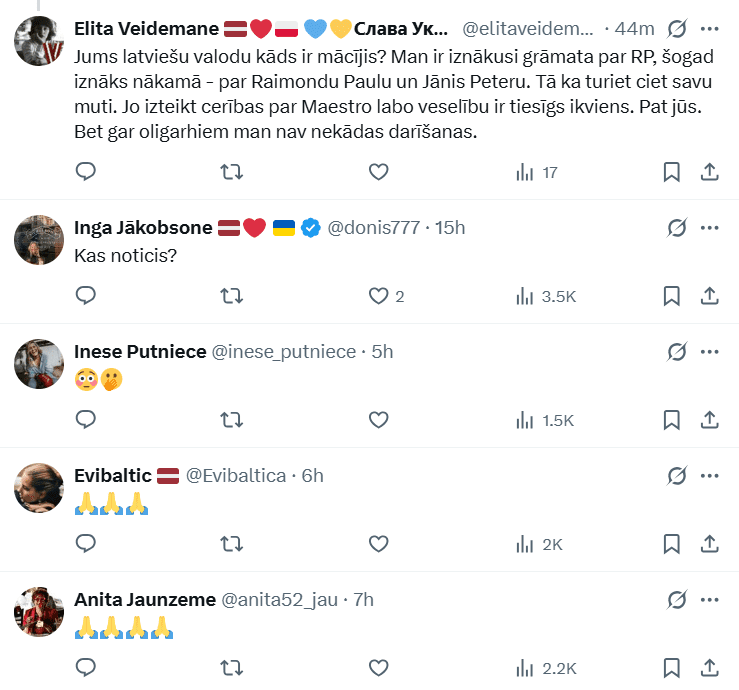This screenshot has height=690, width=739.
Task: Reply to Evibaltic's praying hands tweet
Action: point(86,544)
